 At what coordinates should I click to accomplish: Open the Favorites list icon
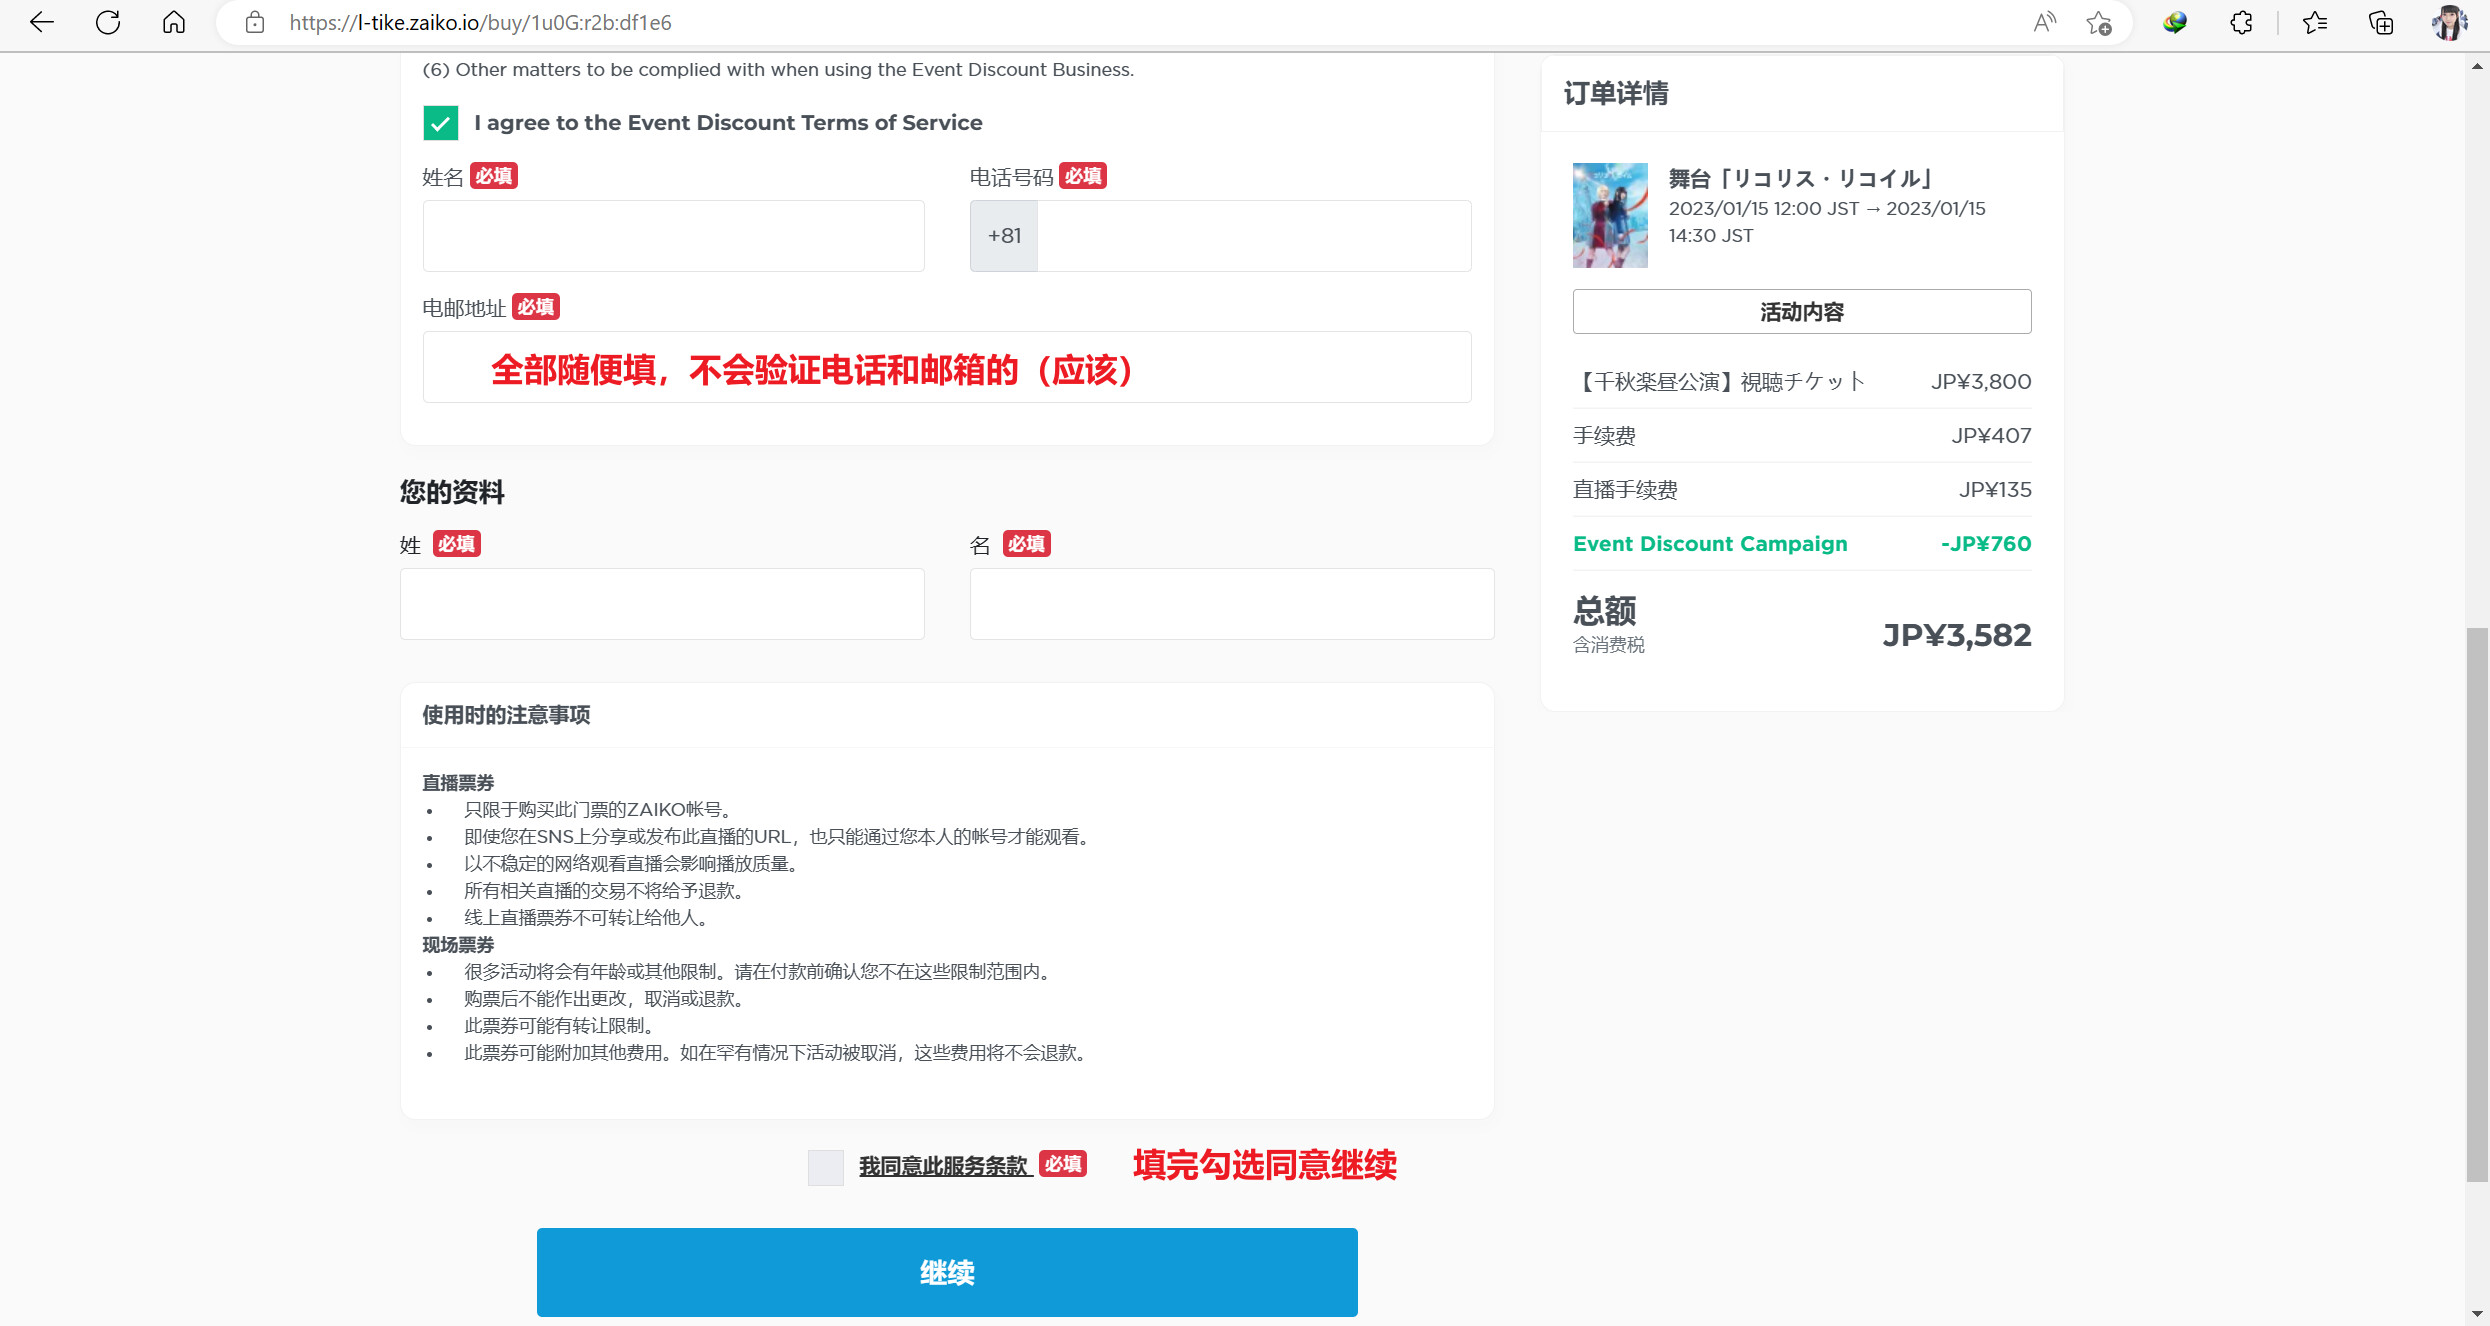point(2314,22)
